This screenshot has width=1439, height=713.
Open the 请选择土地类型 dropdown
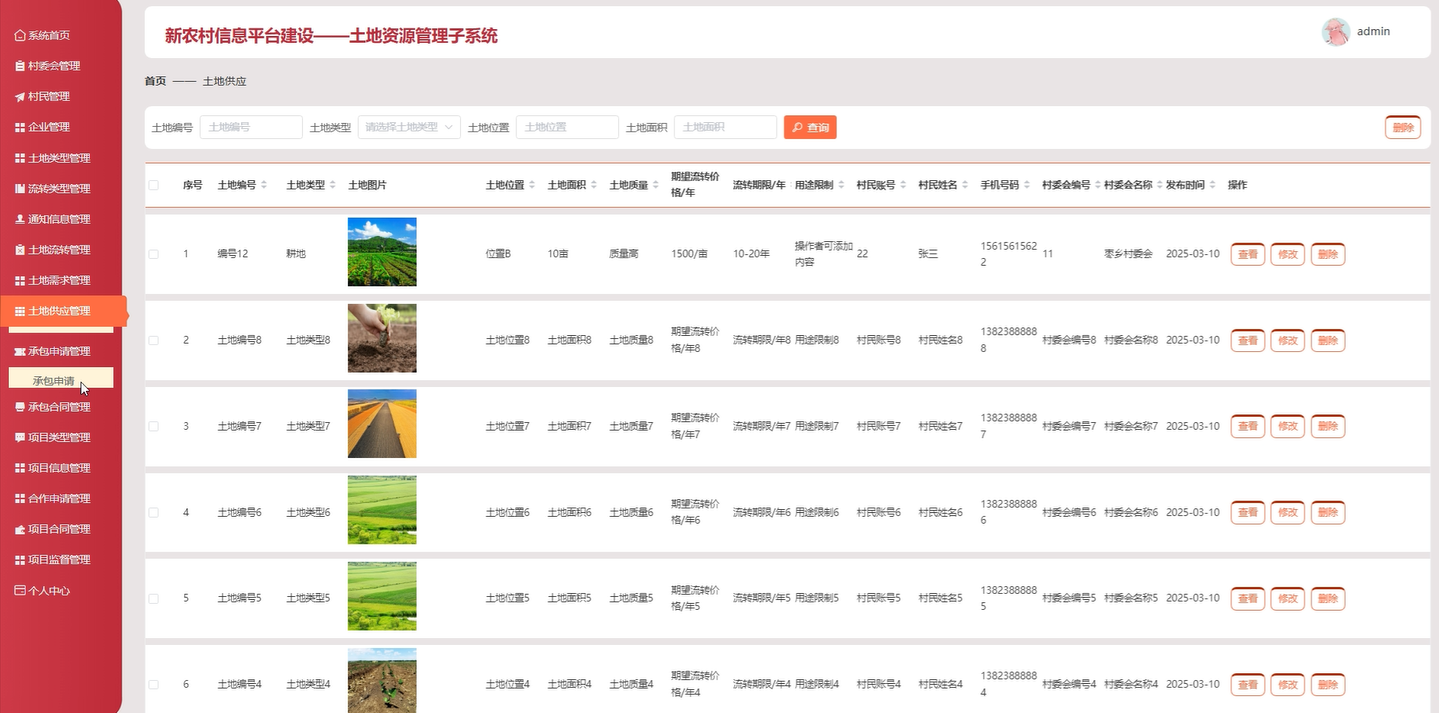(x=408, y=127)
